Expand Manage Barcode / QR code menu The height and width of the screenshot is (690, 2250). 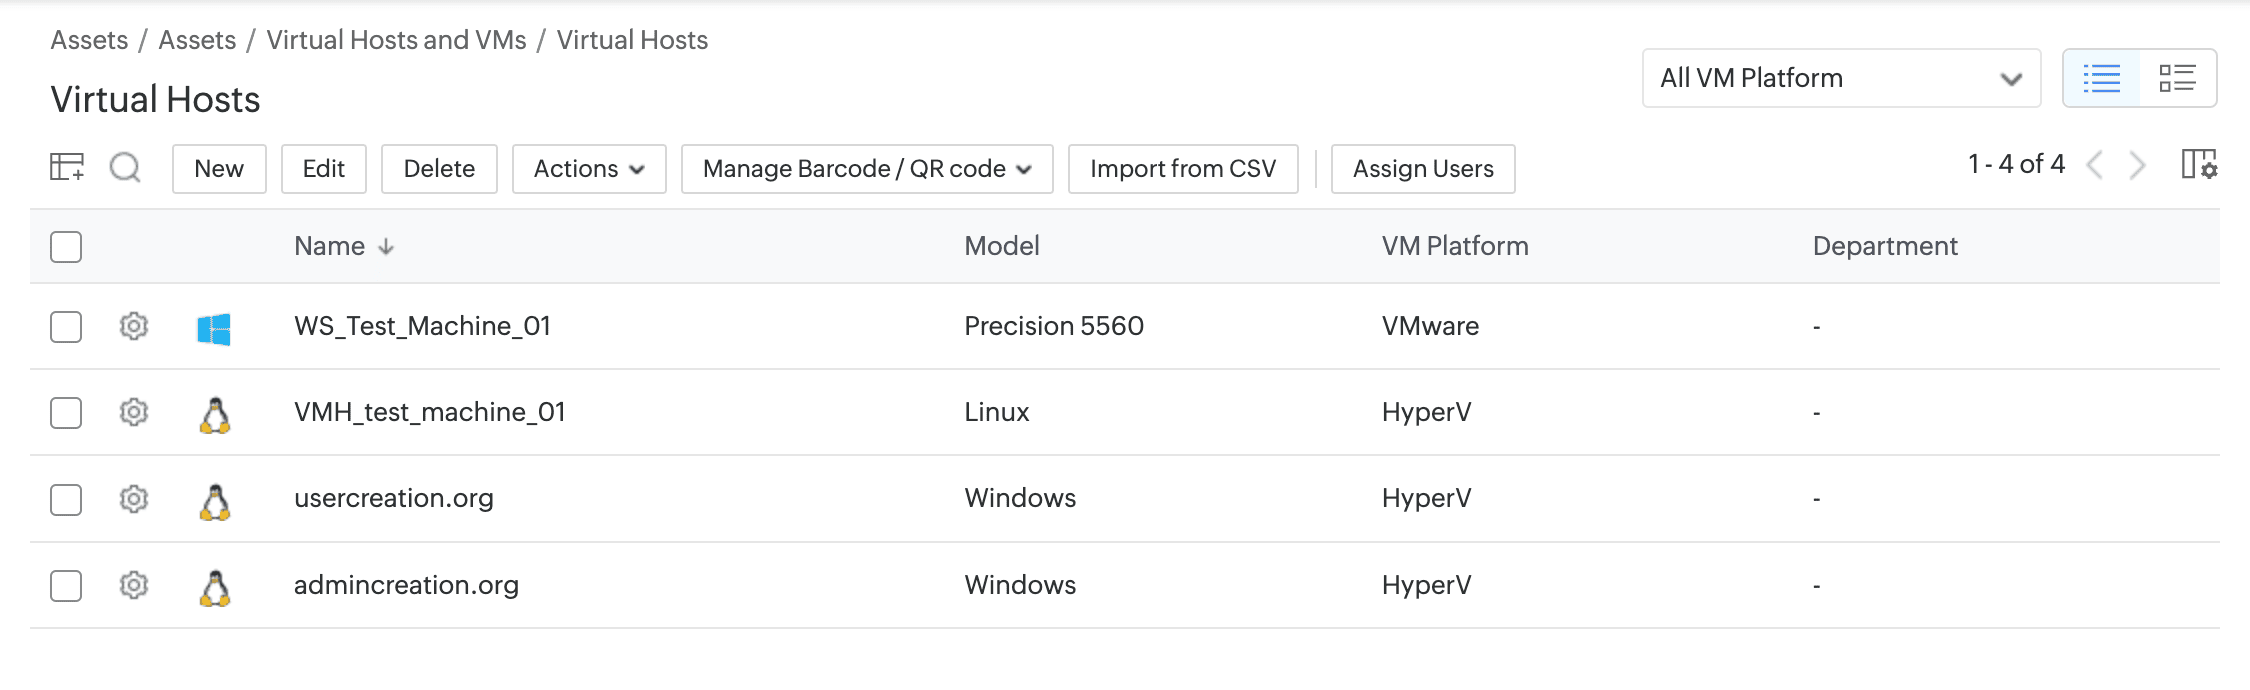click(866, 169)
